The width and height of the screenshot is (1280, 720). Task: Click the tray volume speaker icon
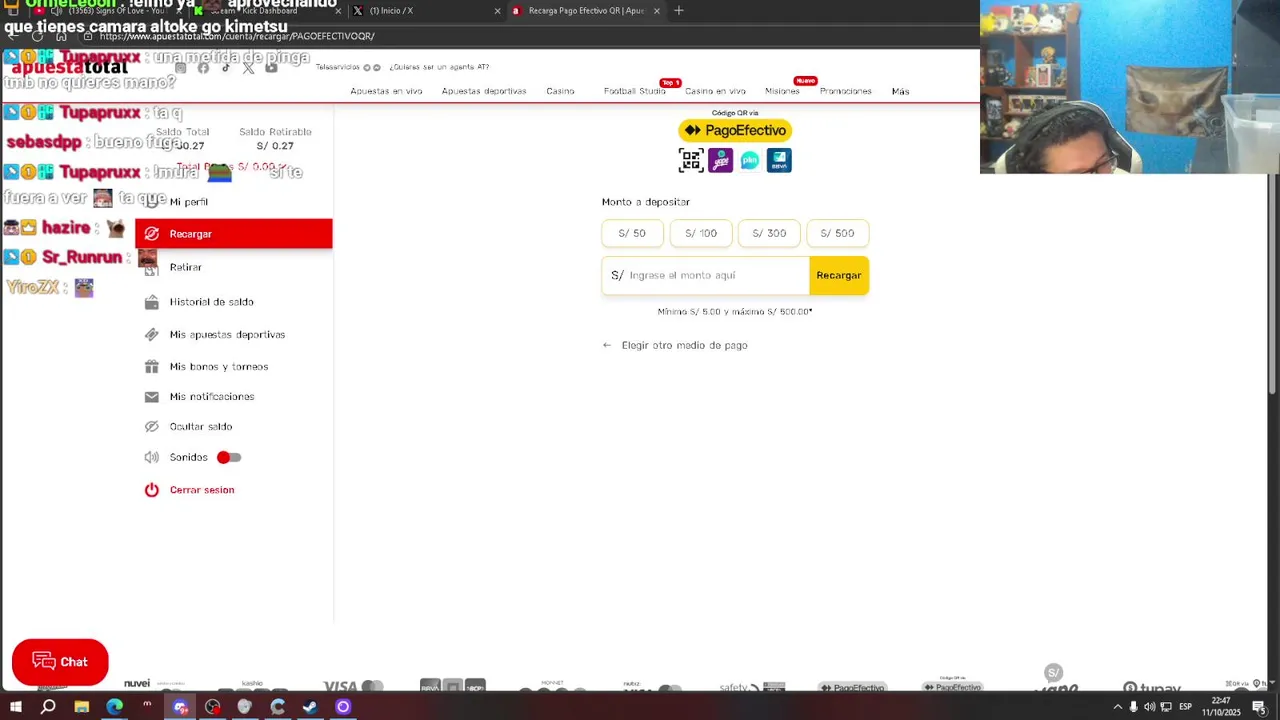[x=1150, y=707]
